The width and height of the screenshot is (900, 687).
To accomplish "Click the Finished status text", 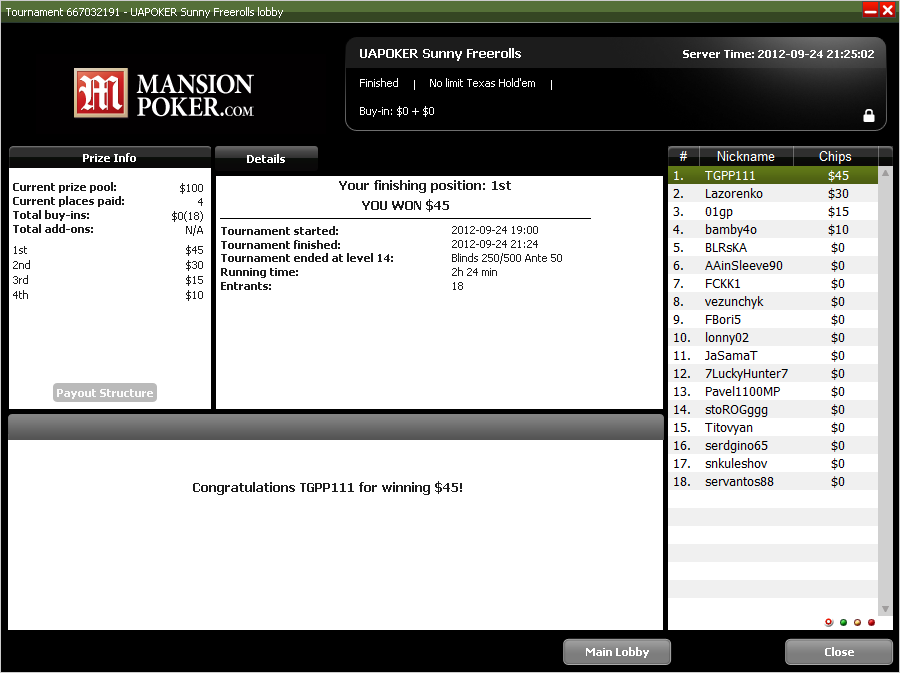I will pyautogui.click(x=379, y=83).
